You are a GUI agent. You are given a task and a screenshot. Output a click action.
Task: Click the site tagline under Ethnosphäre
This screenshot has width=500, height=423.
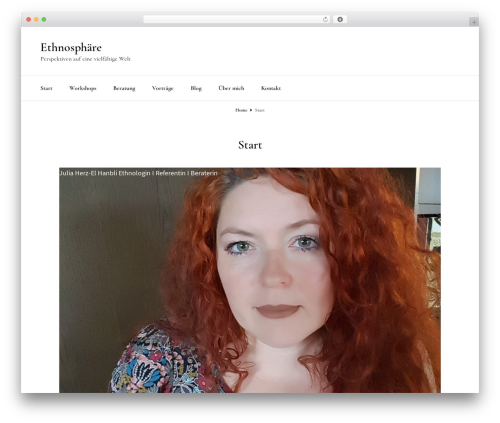pos(85,59)
